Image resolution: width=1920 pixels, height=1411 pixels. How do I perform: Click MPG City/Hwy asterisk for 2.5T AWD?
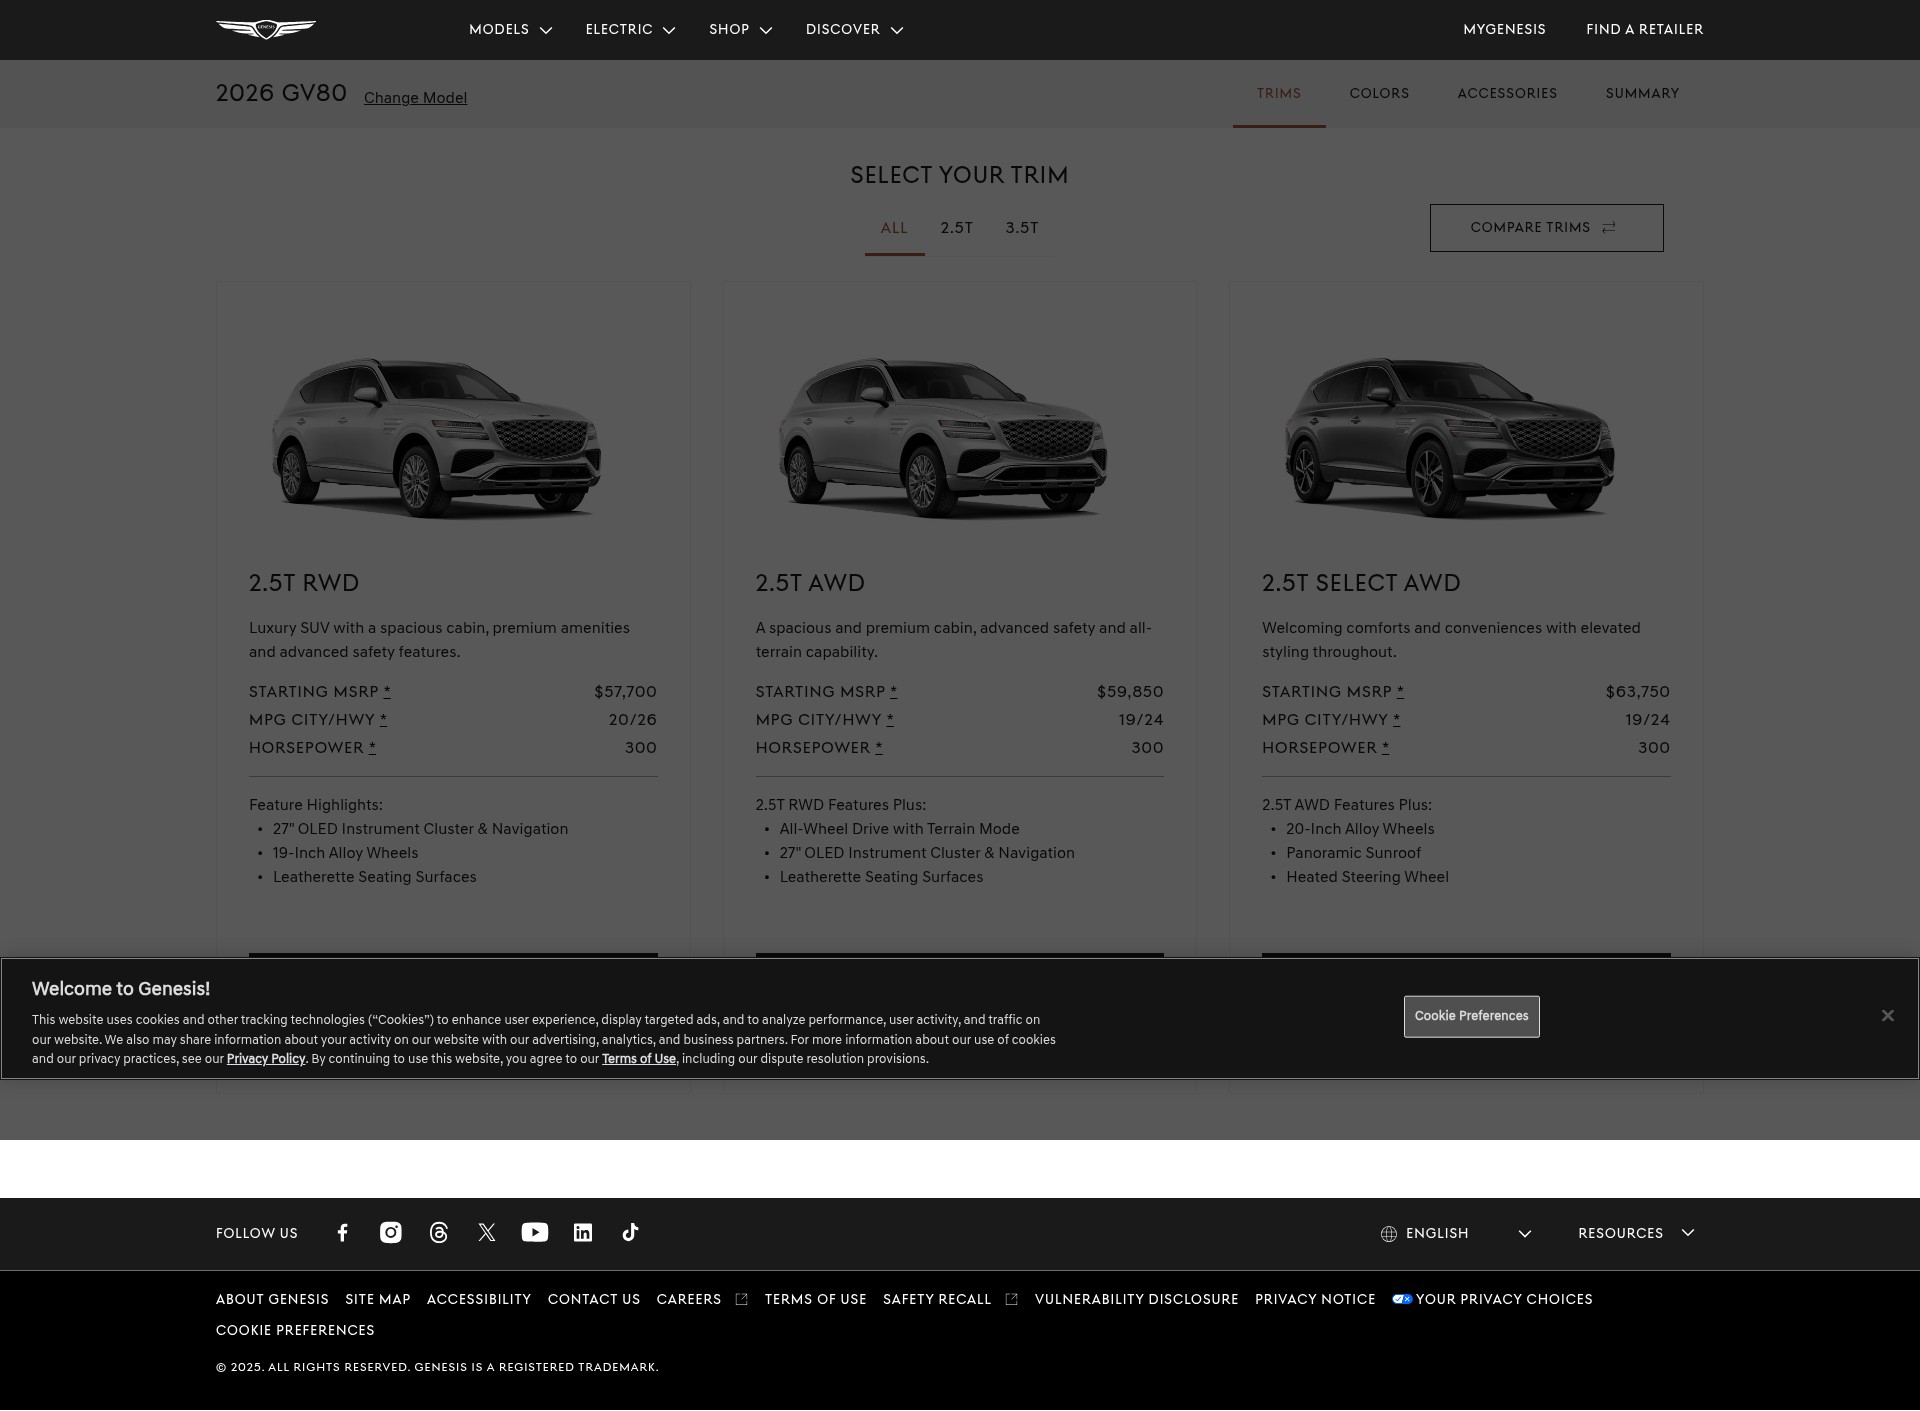pyautogui.click(x=890, y=720)
